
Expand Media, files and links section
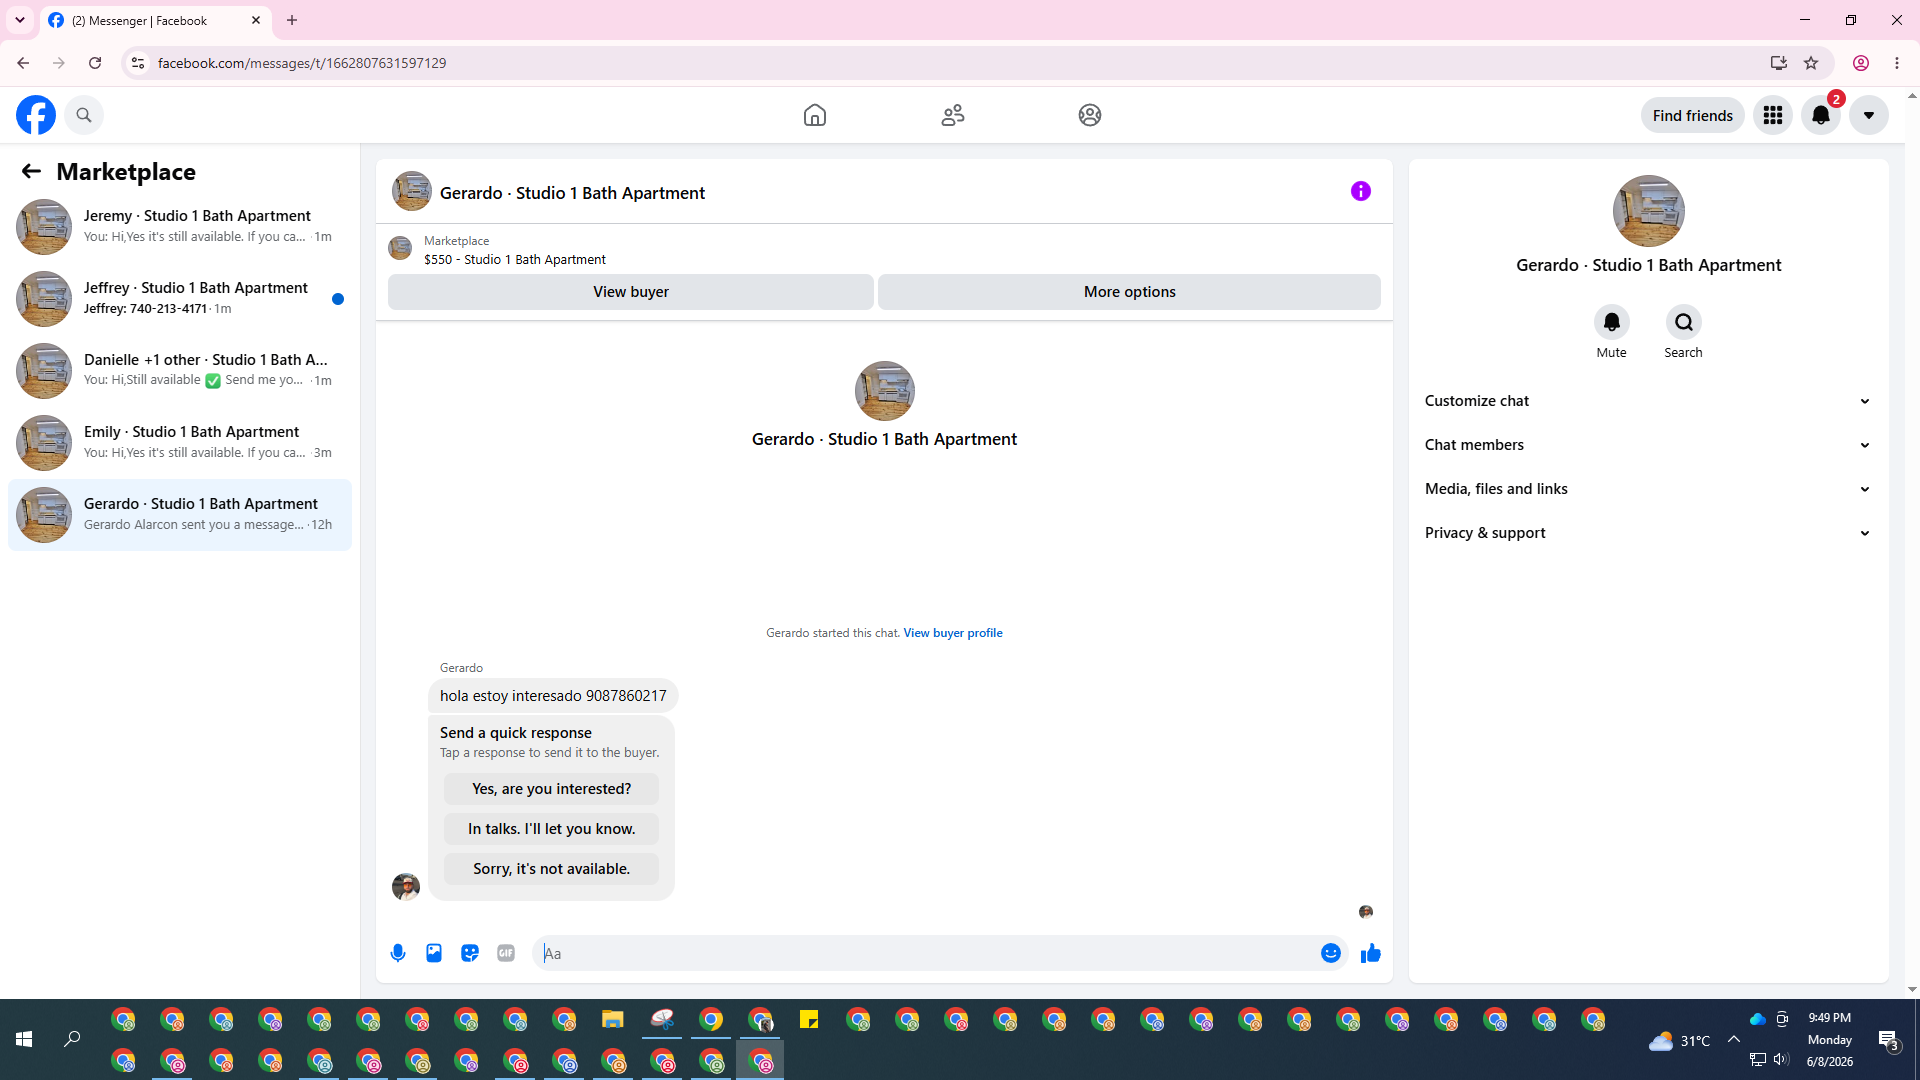[1649, 489]
